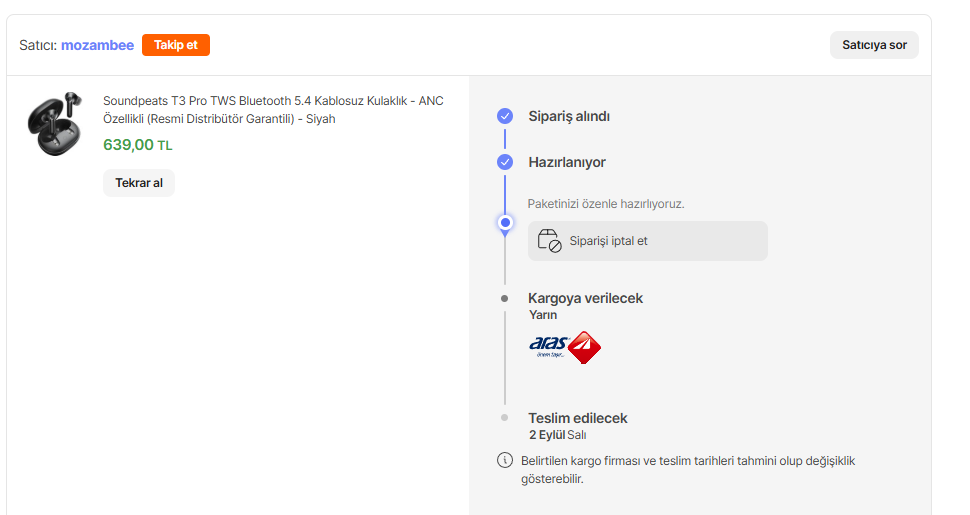Follow seller with Takip et button
Screen dimensions: 970x515
[x=176, y=45]
